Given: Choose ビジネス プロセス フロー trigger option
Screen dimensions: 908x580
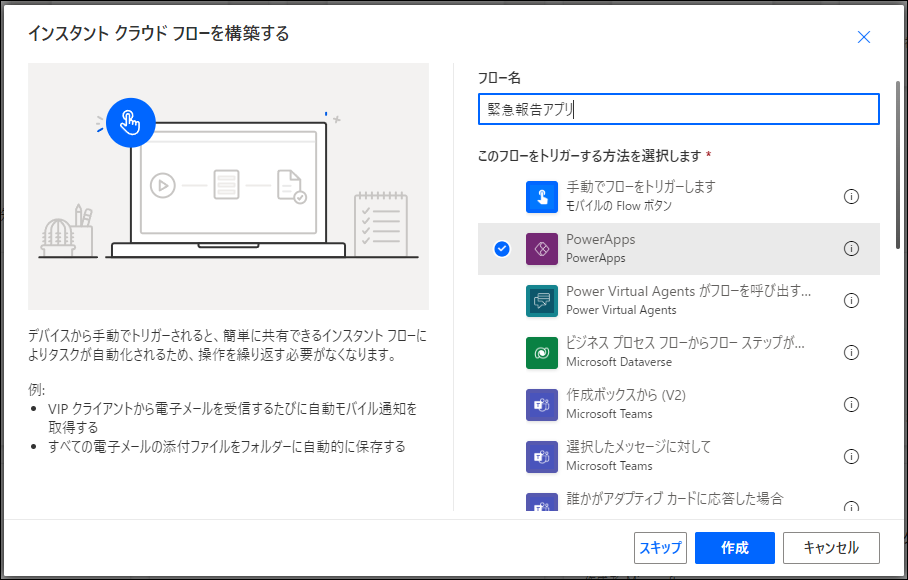Looking at the screenshot, I should (x=679, y=353).
